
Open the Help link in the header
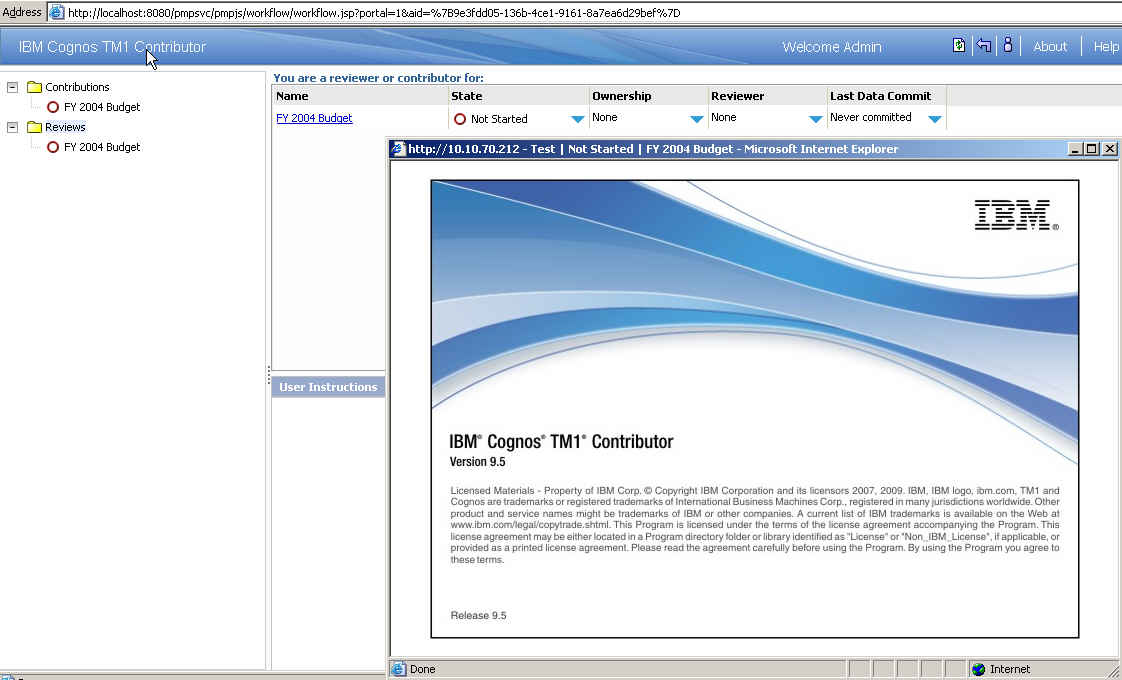click(1106, 47)
